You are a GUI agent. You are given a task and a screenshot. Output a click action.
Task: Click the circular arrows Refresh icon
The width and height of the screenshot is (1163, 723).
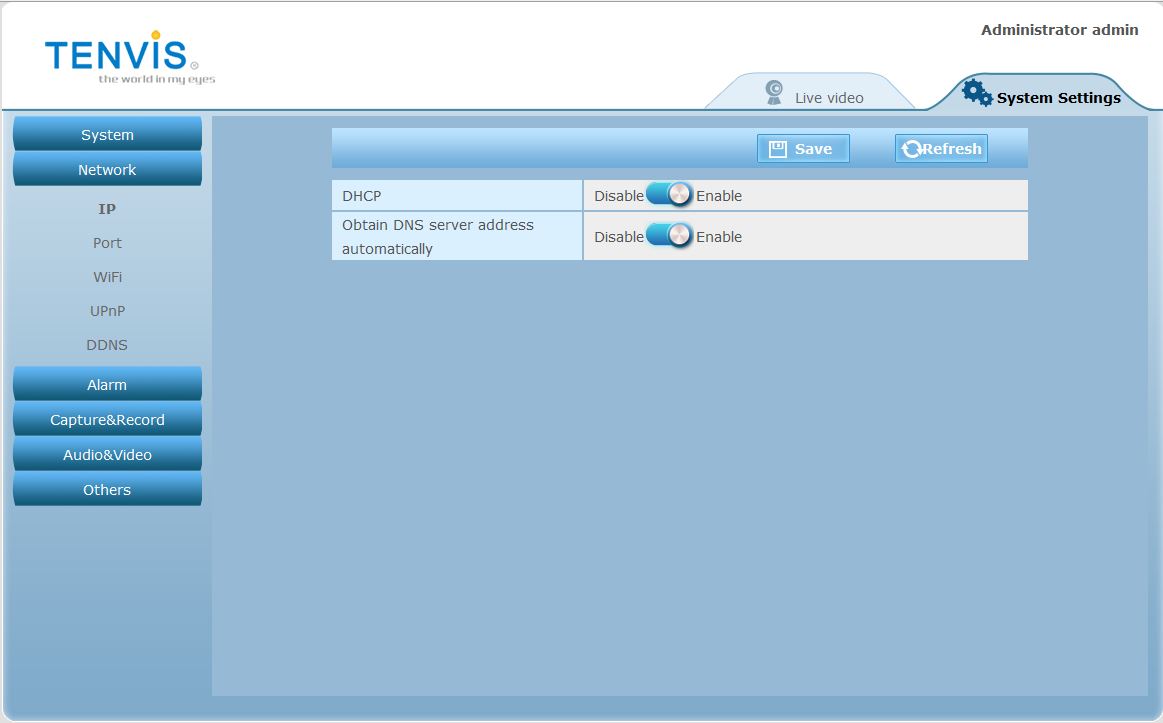coord(911,149)
